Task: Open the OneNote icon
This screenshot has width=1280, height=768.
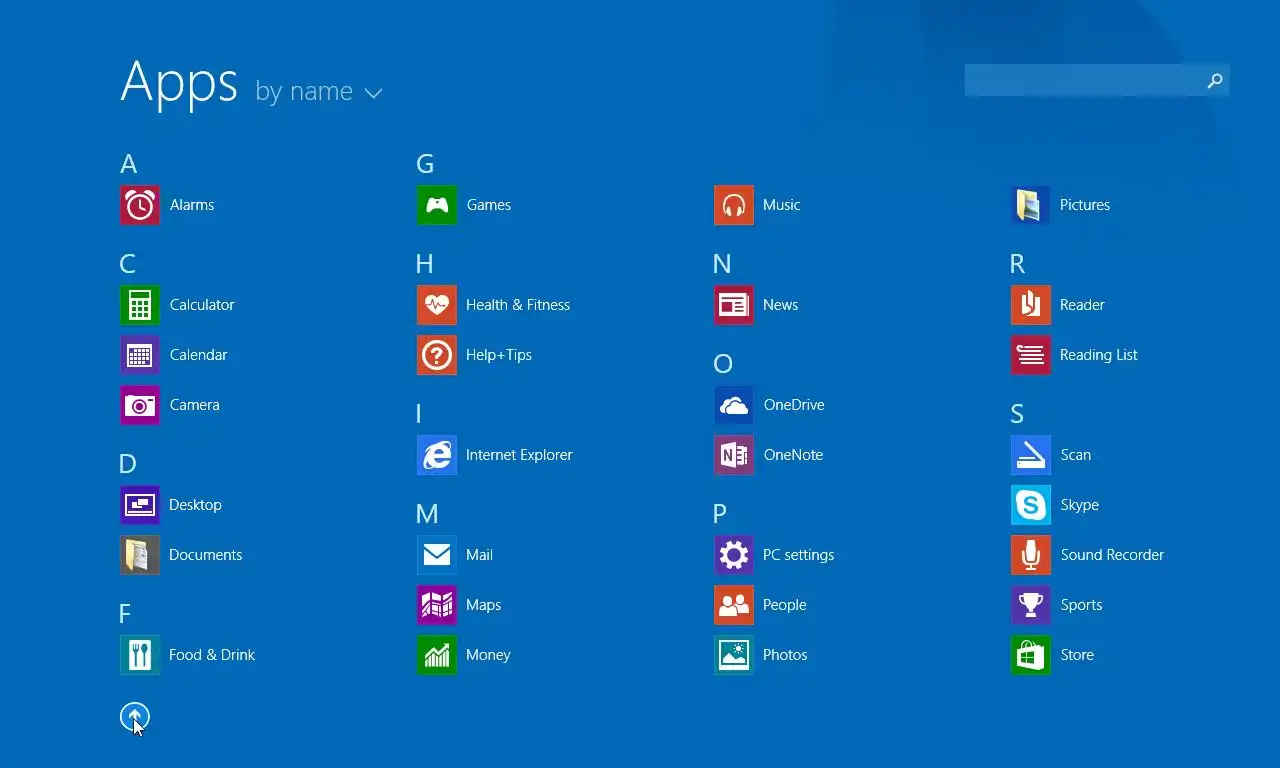Action: (734, 455)
